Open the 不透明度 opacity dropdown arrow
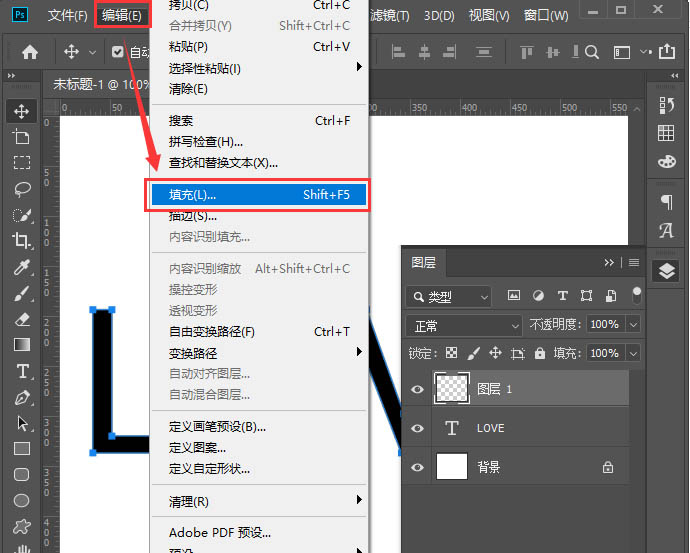This screenshot has width=690, height=553. click(633, 325)
